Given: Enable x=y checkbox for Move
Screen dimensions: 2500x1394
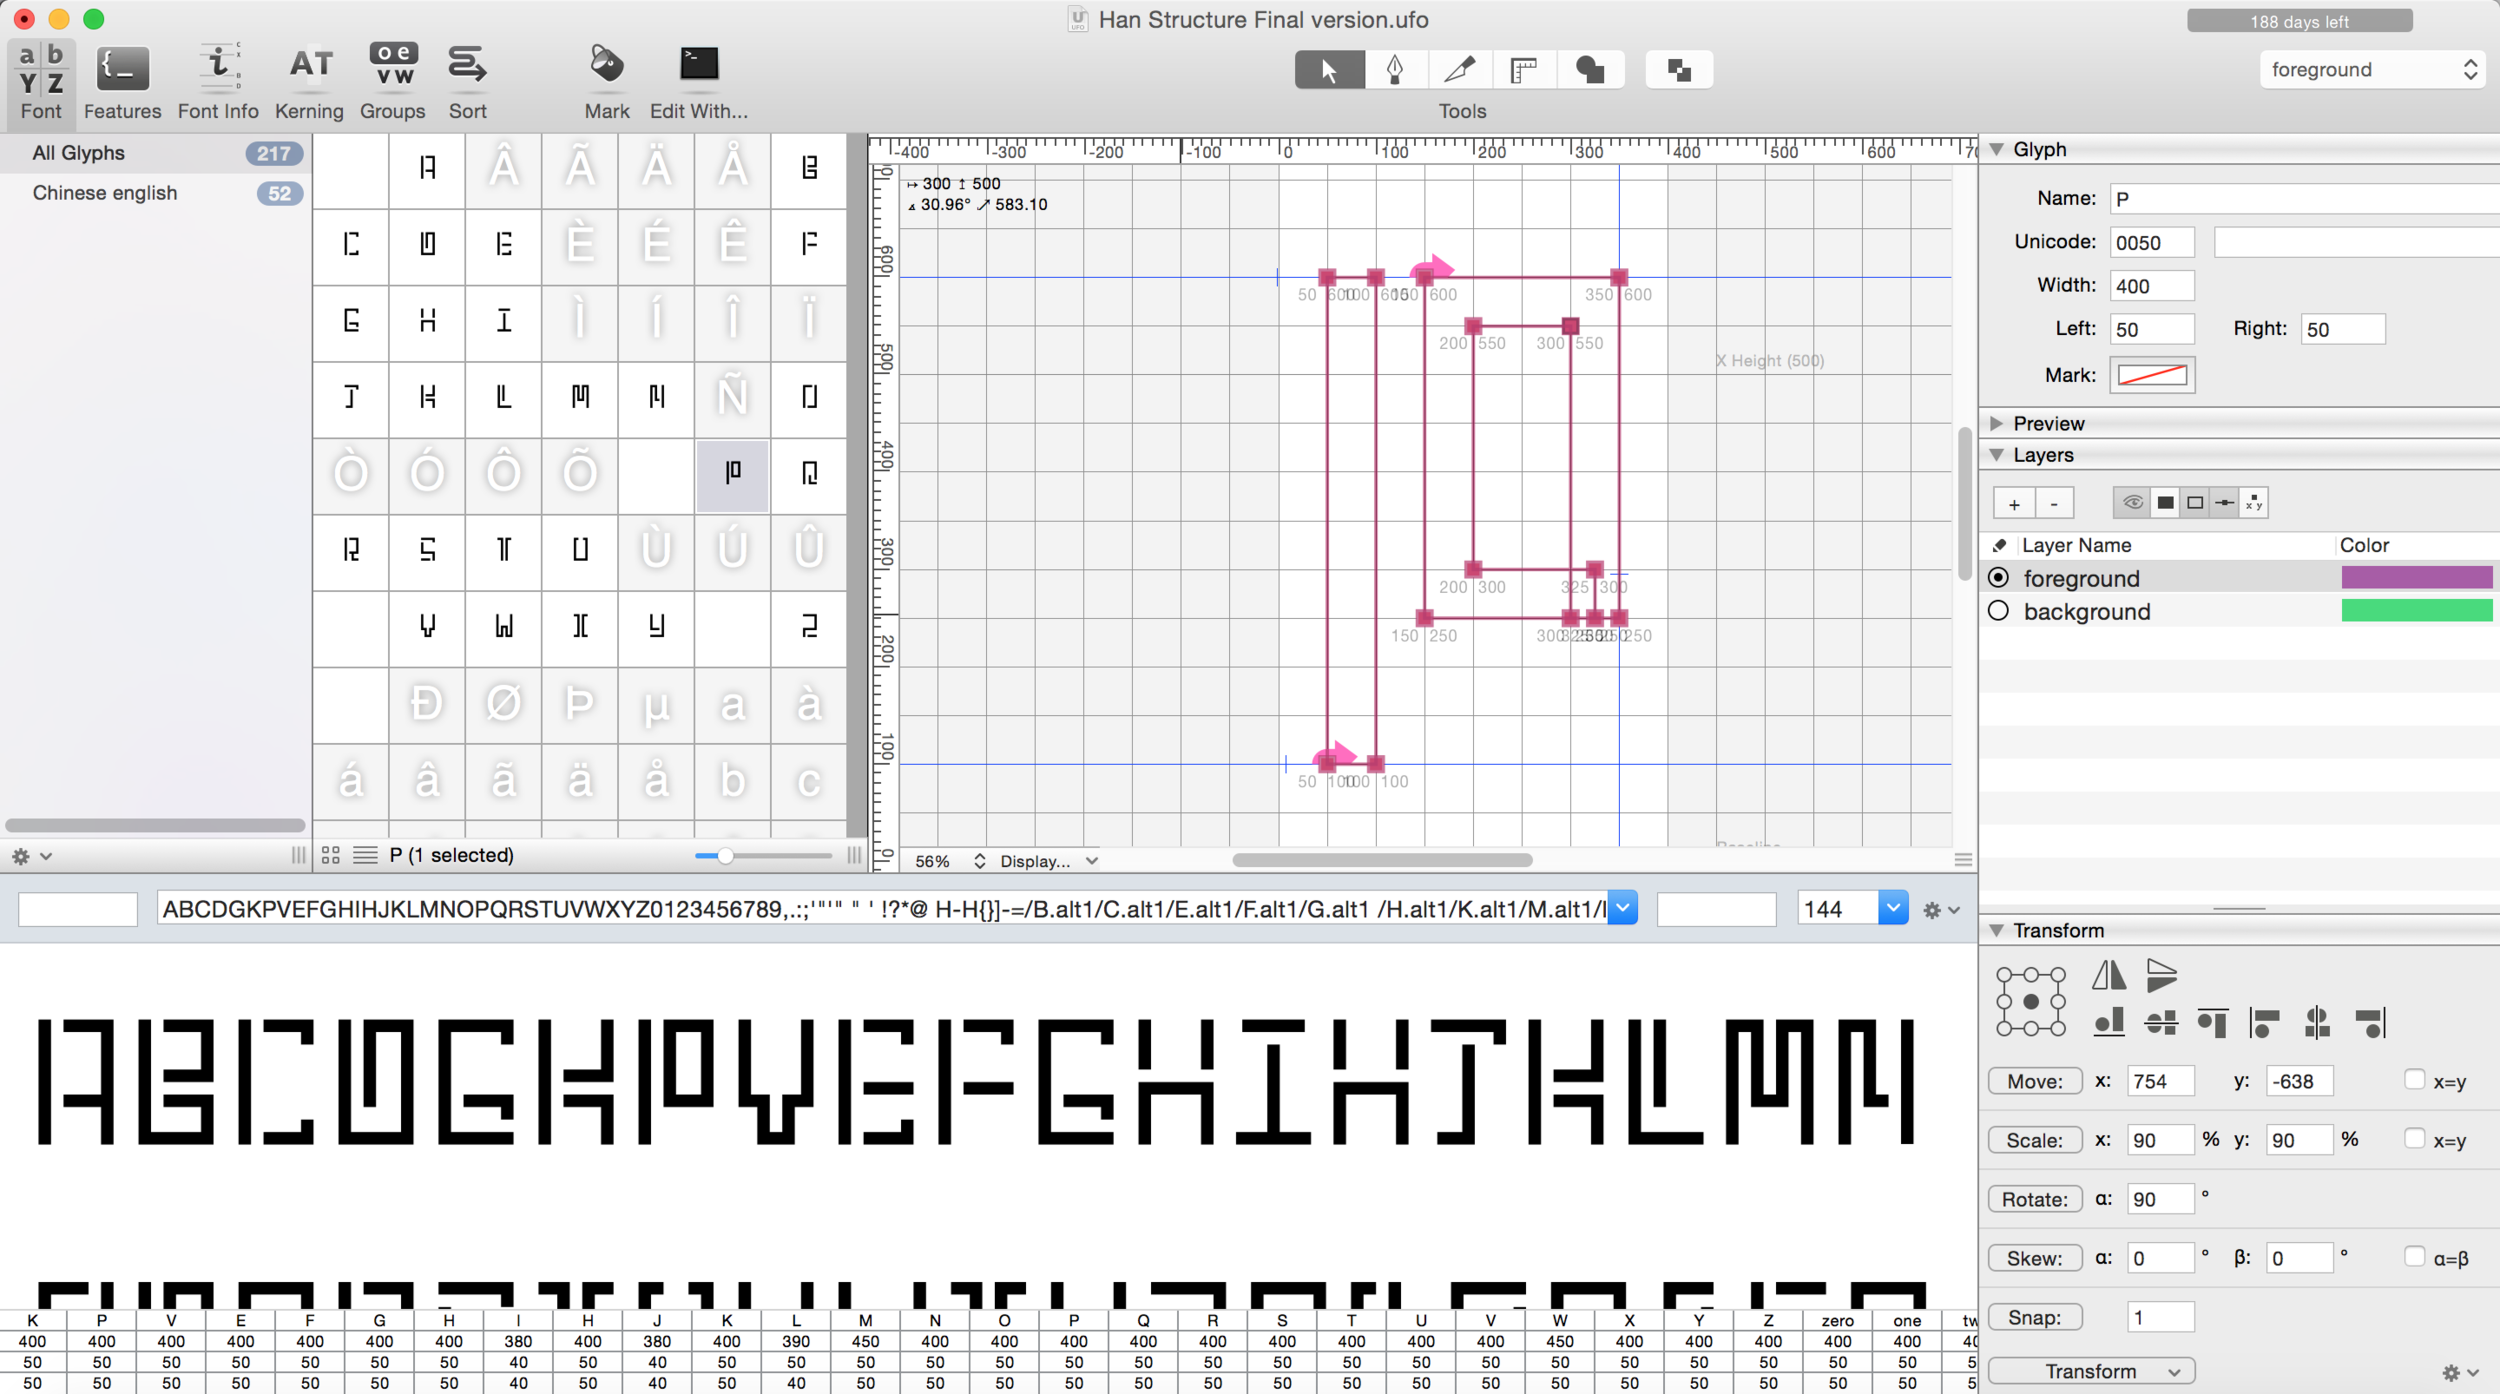Looking at the screenshot, I should pyautogui.click(x=2414, y=1079).
